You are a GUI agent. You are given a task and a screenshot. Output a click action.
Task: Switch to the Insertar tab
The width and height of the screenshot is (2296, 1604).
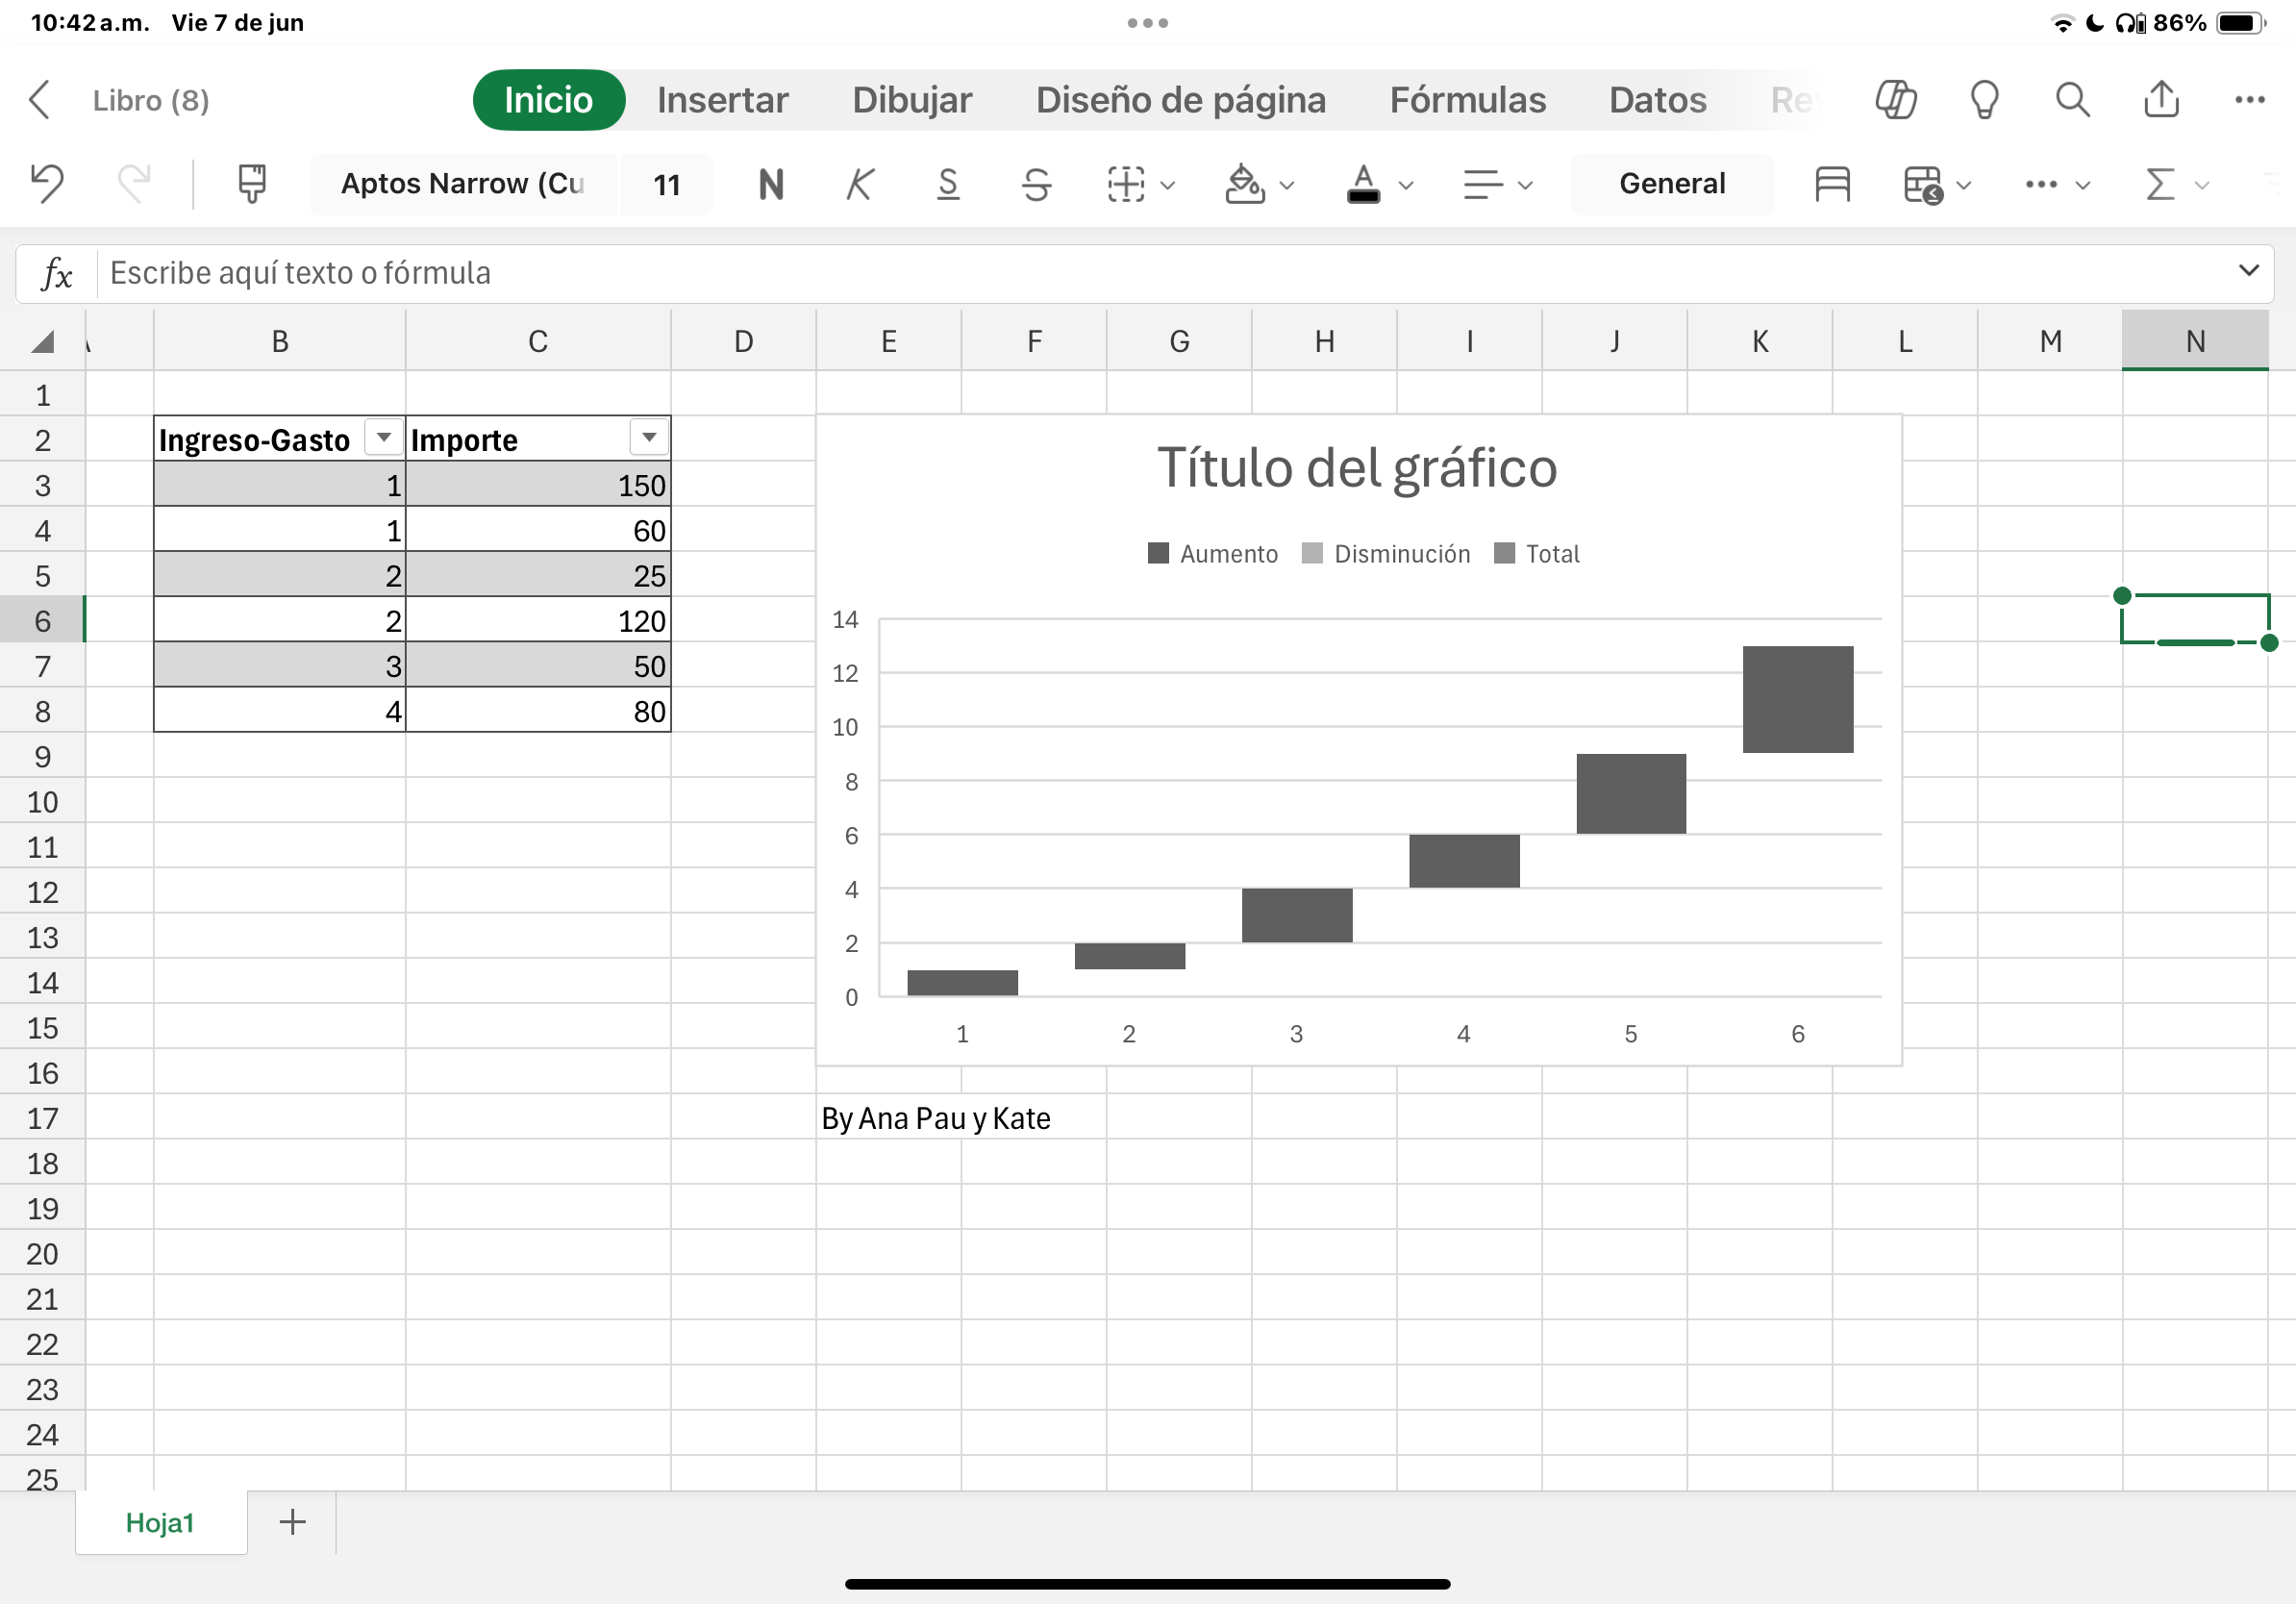pos(722,100)
